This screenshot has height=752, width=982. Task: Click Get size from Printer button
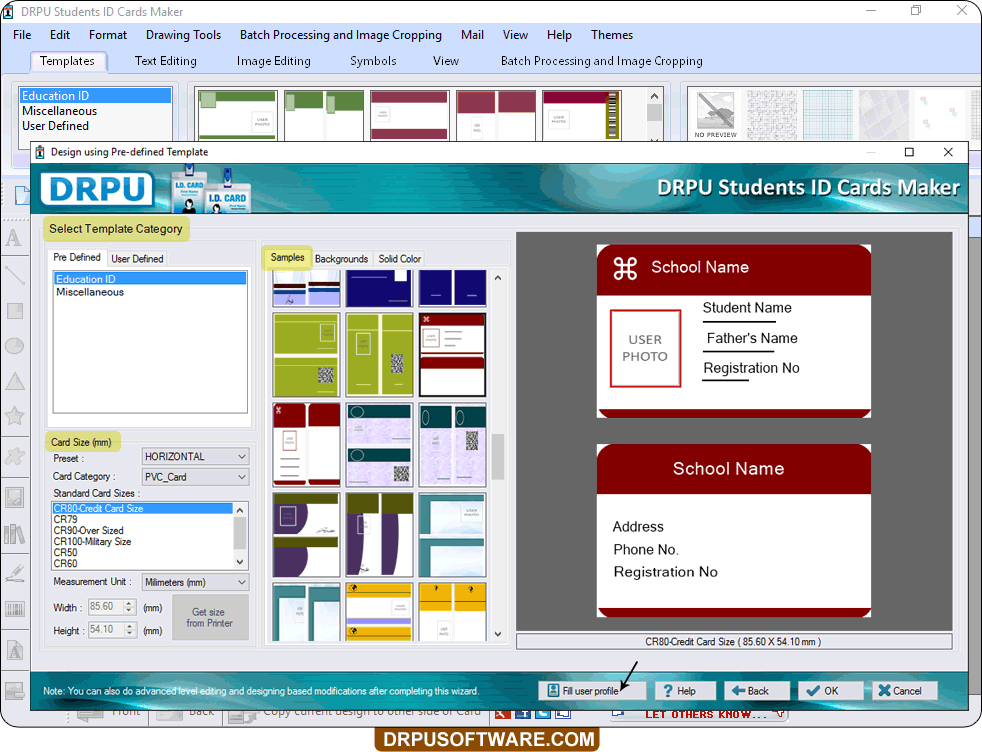210,617
